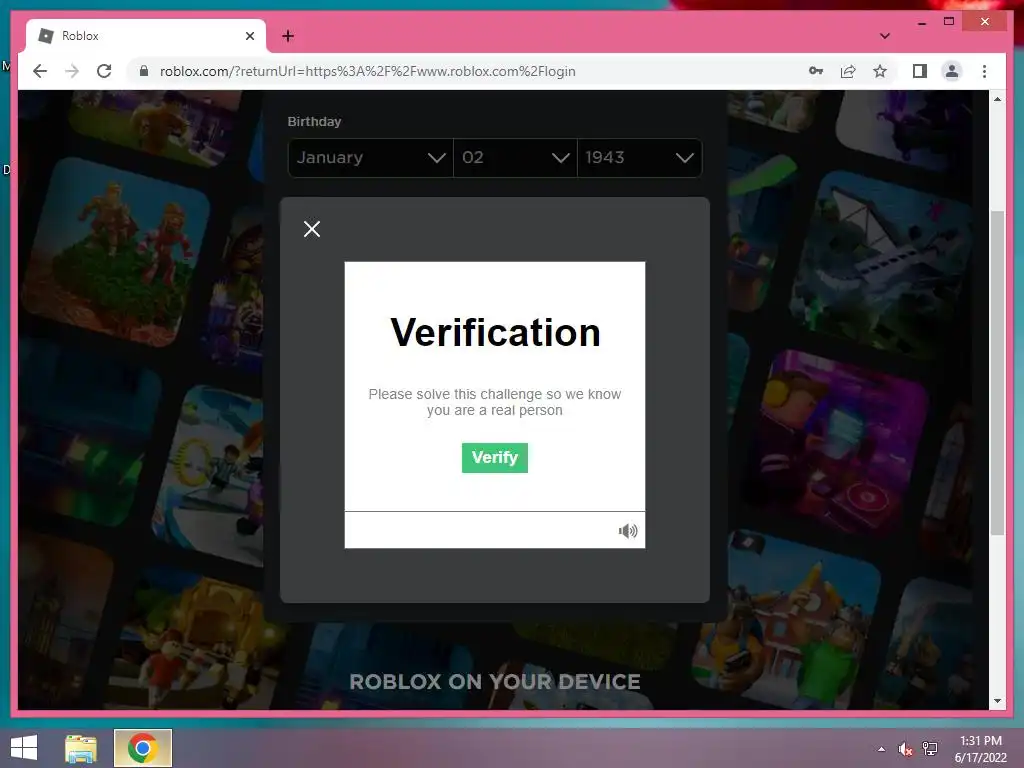The image size is (1024, 768).
Task: Share this page using the share icon
Action: [848, 71]
